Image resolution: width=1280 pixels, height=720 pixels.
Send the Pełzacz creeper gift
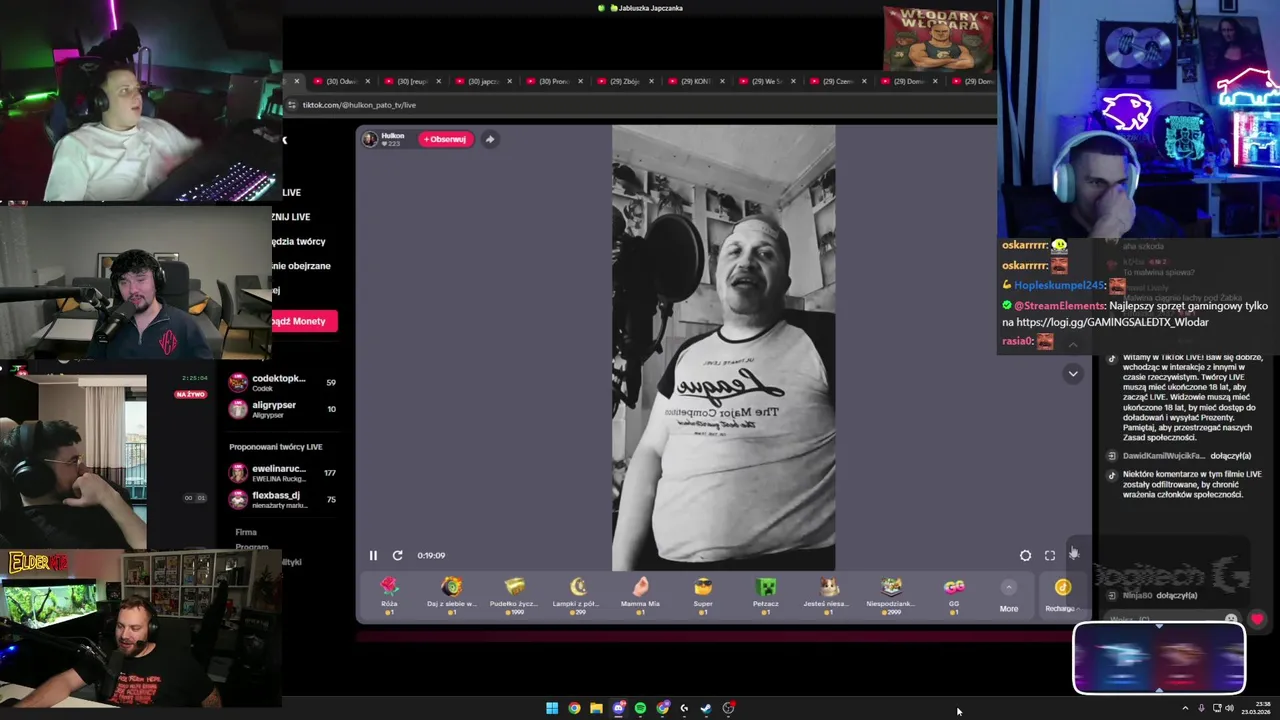click(766, 594)
